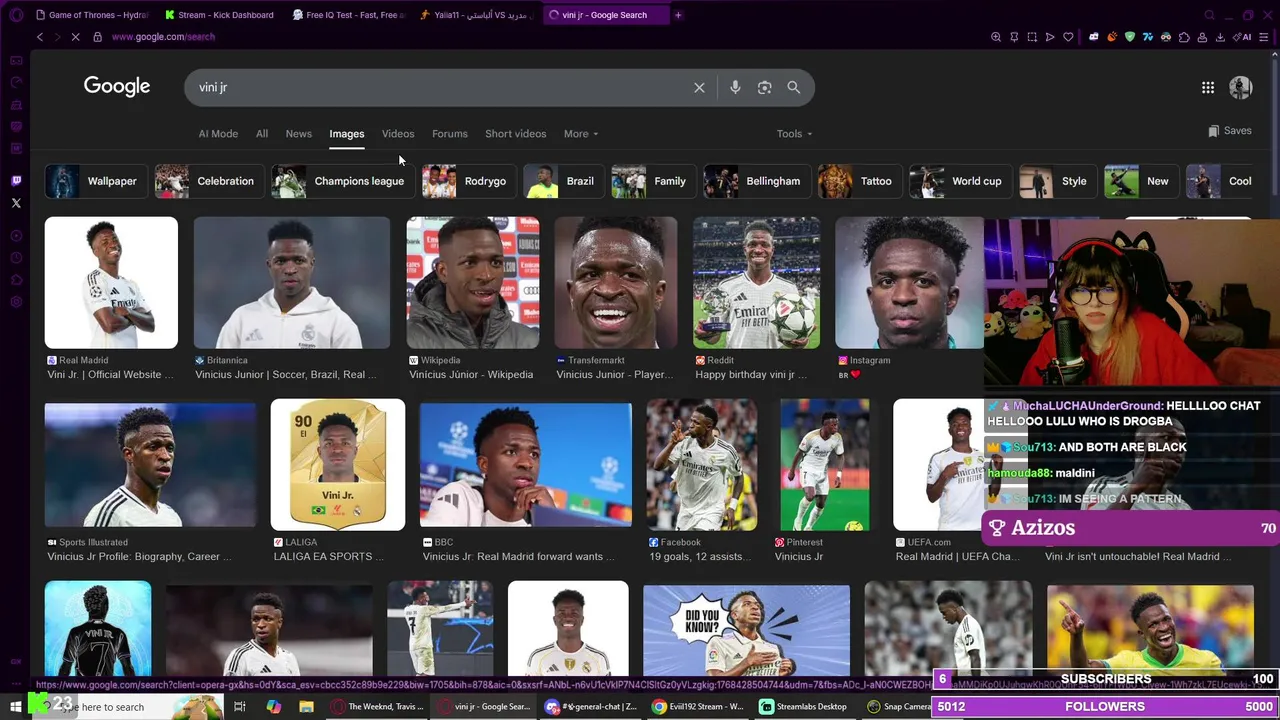Open the Google apps grid
The height and width of the screenshot is (720, 1280).
pyautogui.click(x=1208, y=87)
